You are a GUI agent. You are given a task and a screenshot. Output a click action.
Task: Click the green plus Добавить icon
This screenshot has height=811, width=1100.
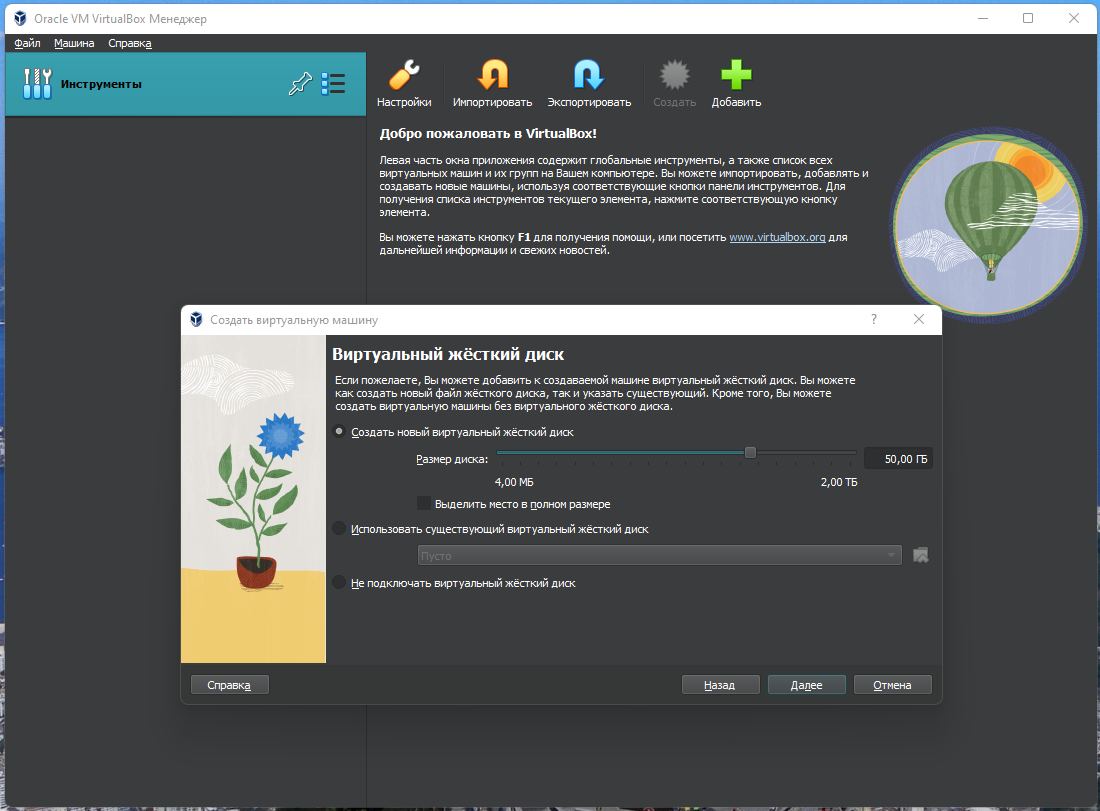pyautogui.click(x=736, y=74)
